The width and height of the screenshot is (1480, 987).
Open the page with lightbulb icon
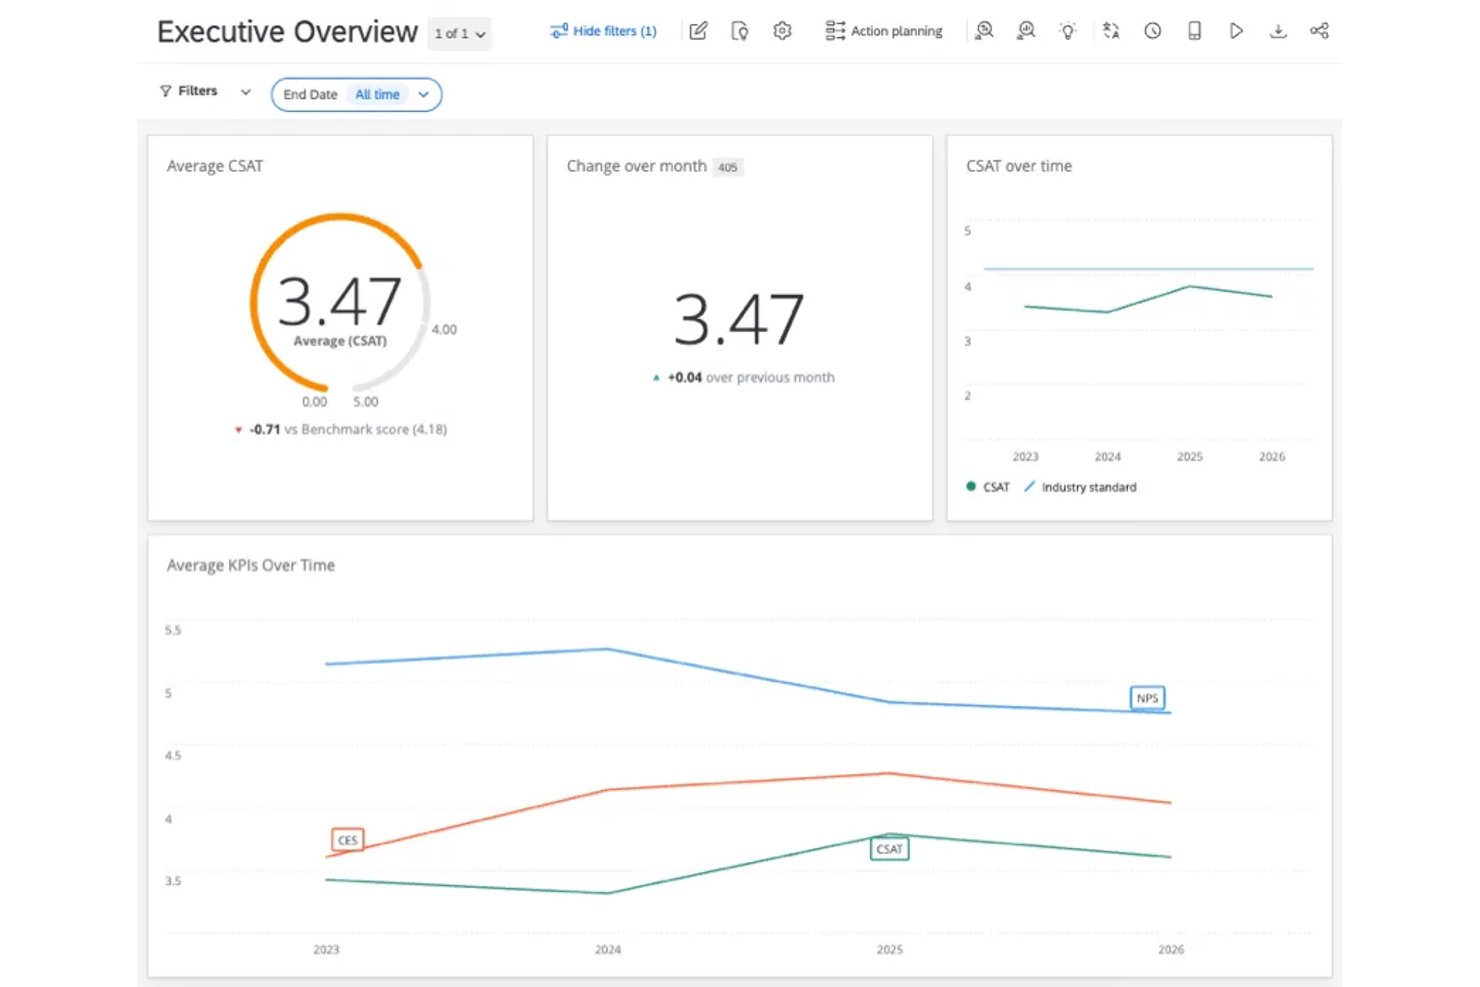740,31
